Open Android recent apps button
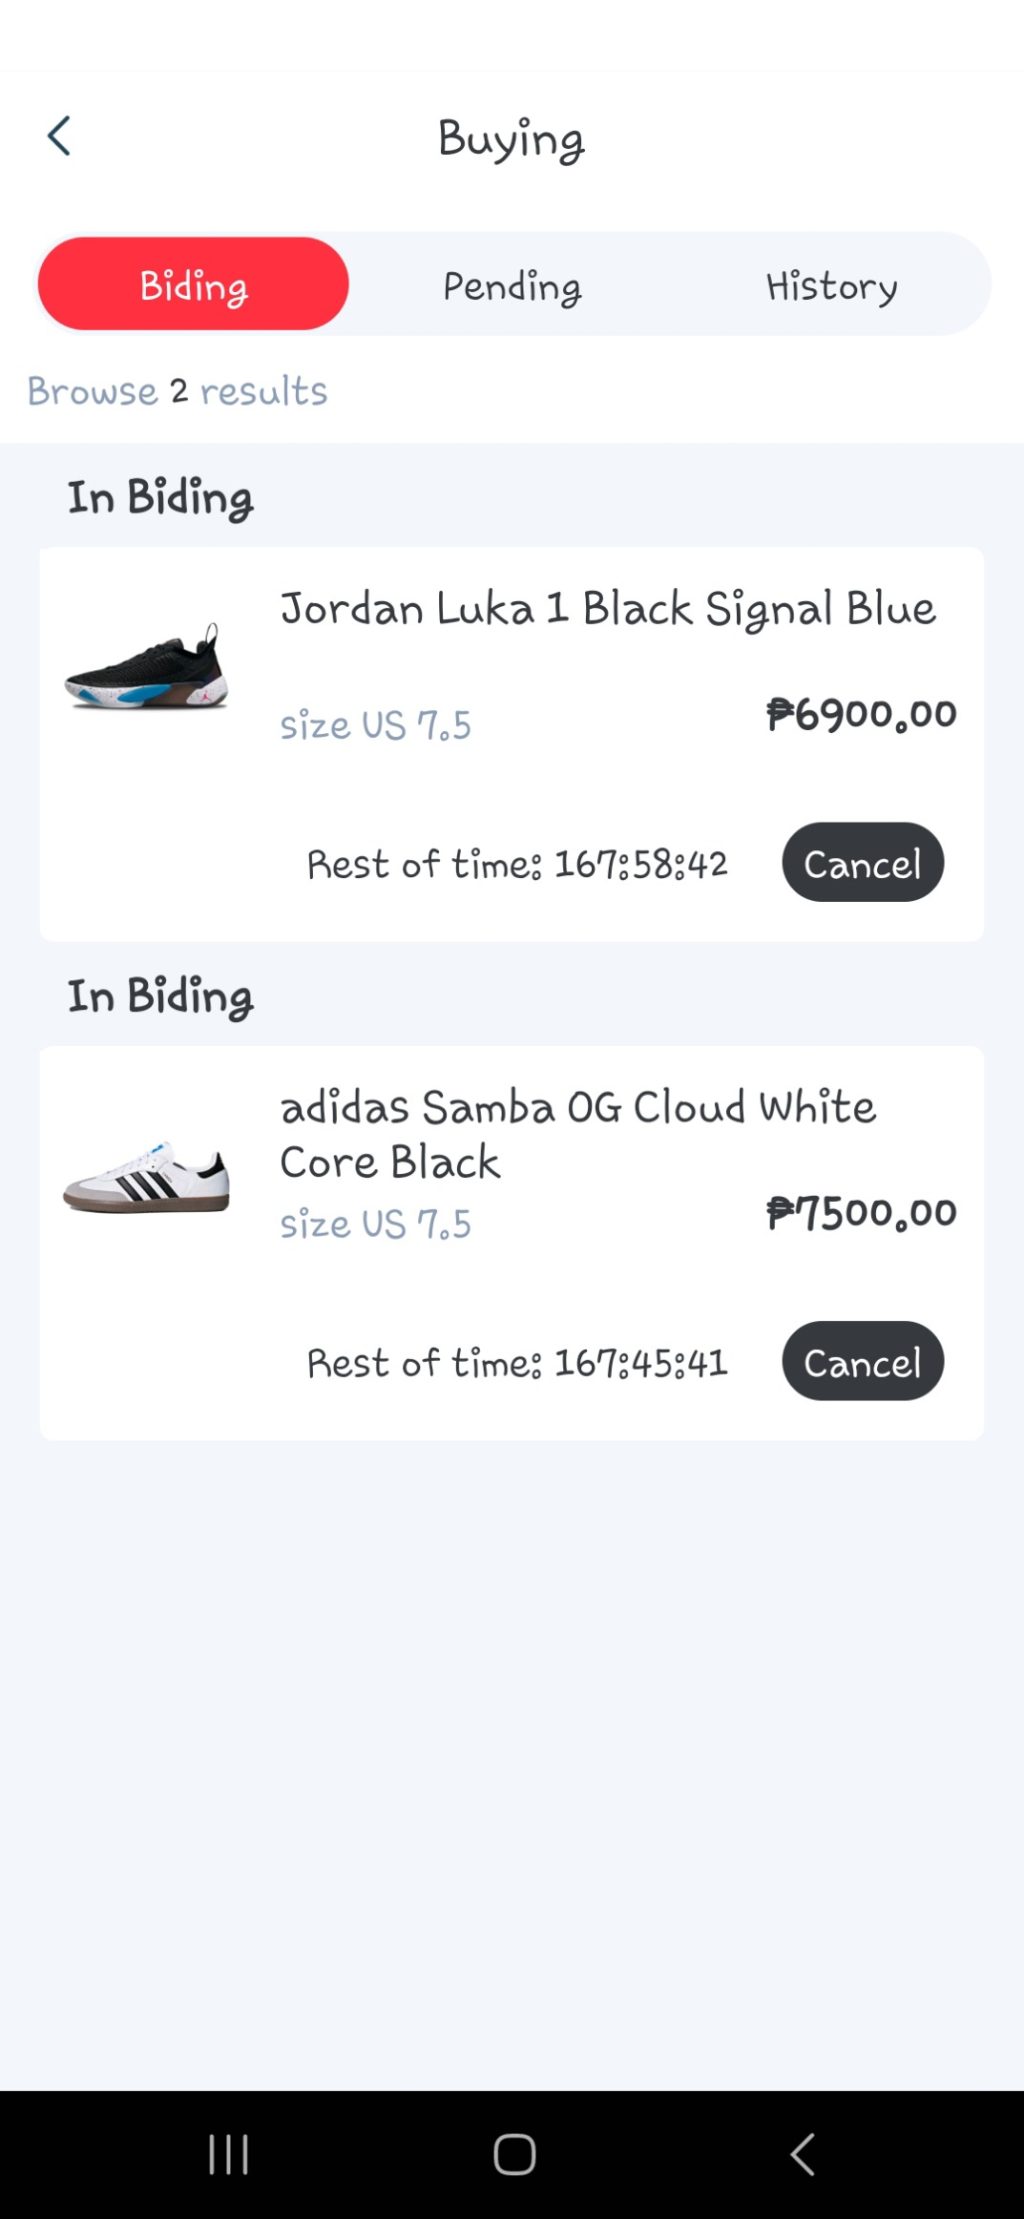Viewport: 1024px width, 2219px height. [x=228, y=2153]
